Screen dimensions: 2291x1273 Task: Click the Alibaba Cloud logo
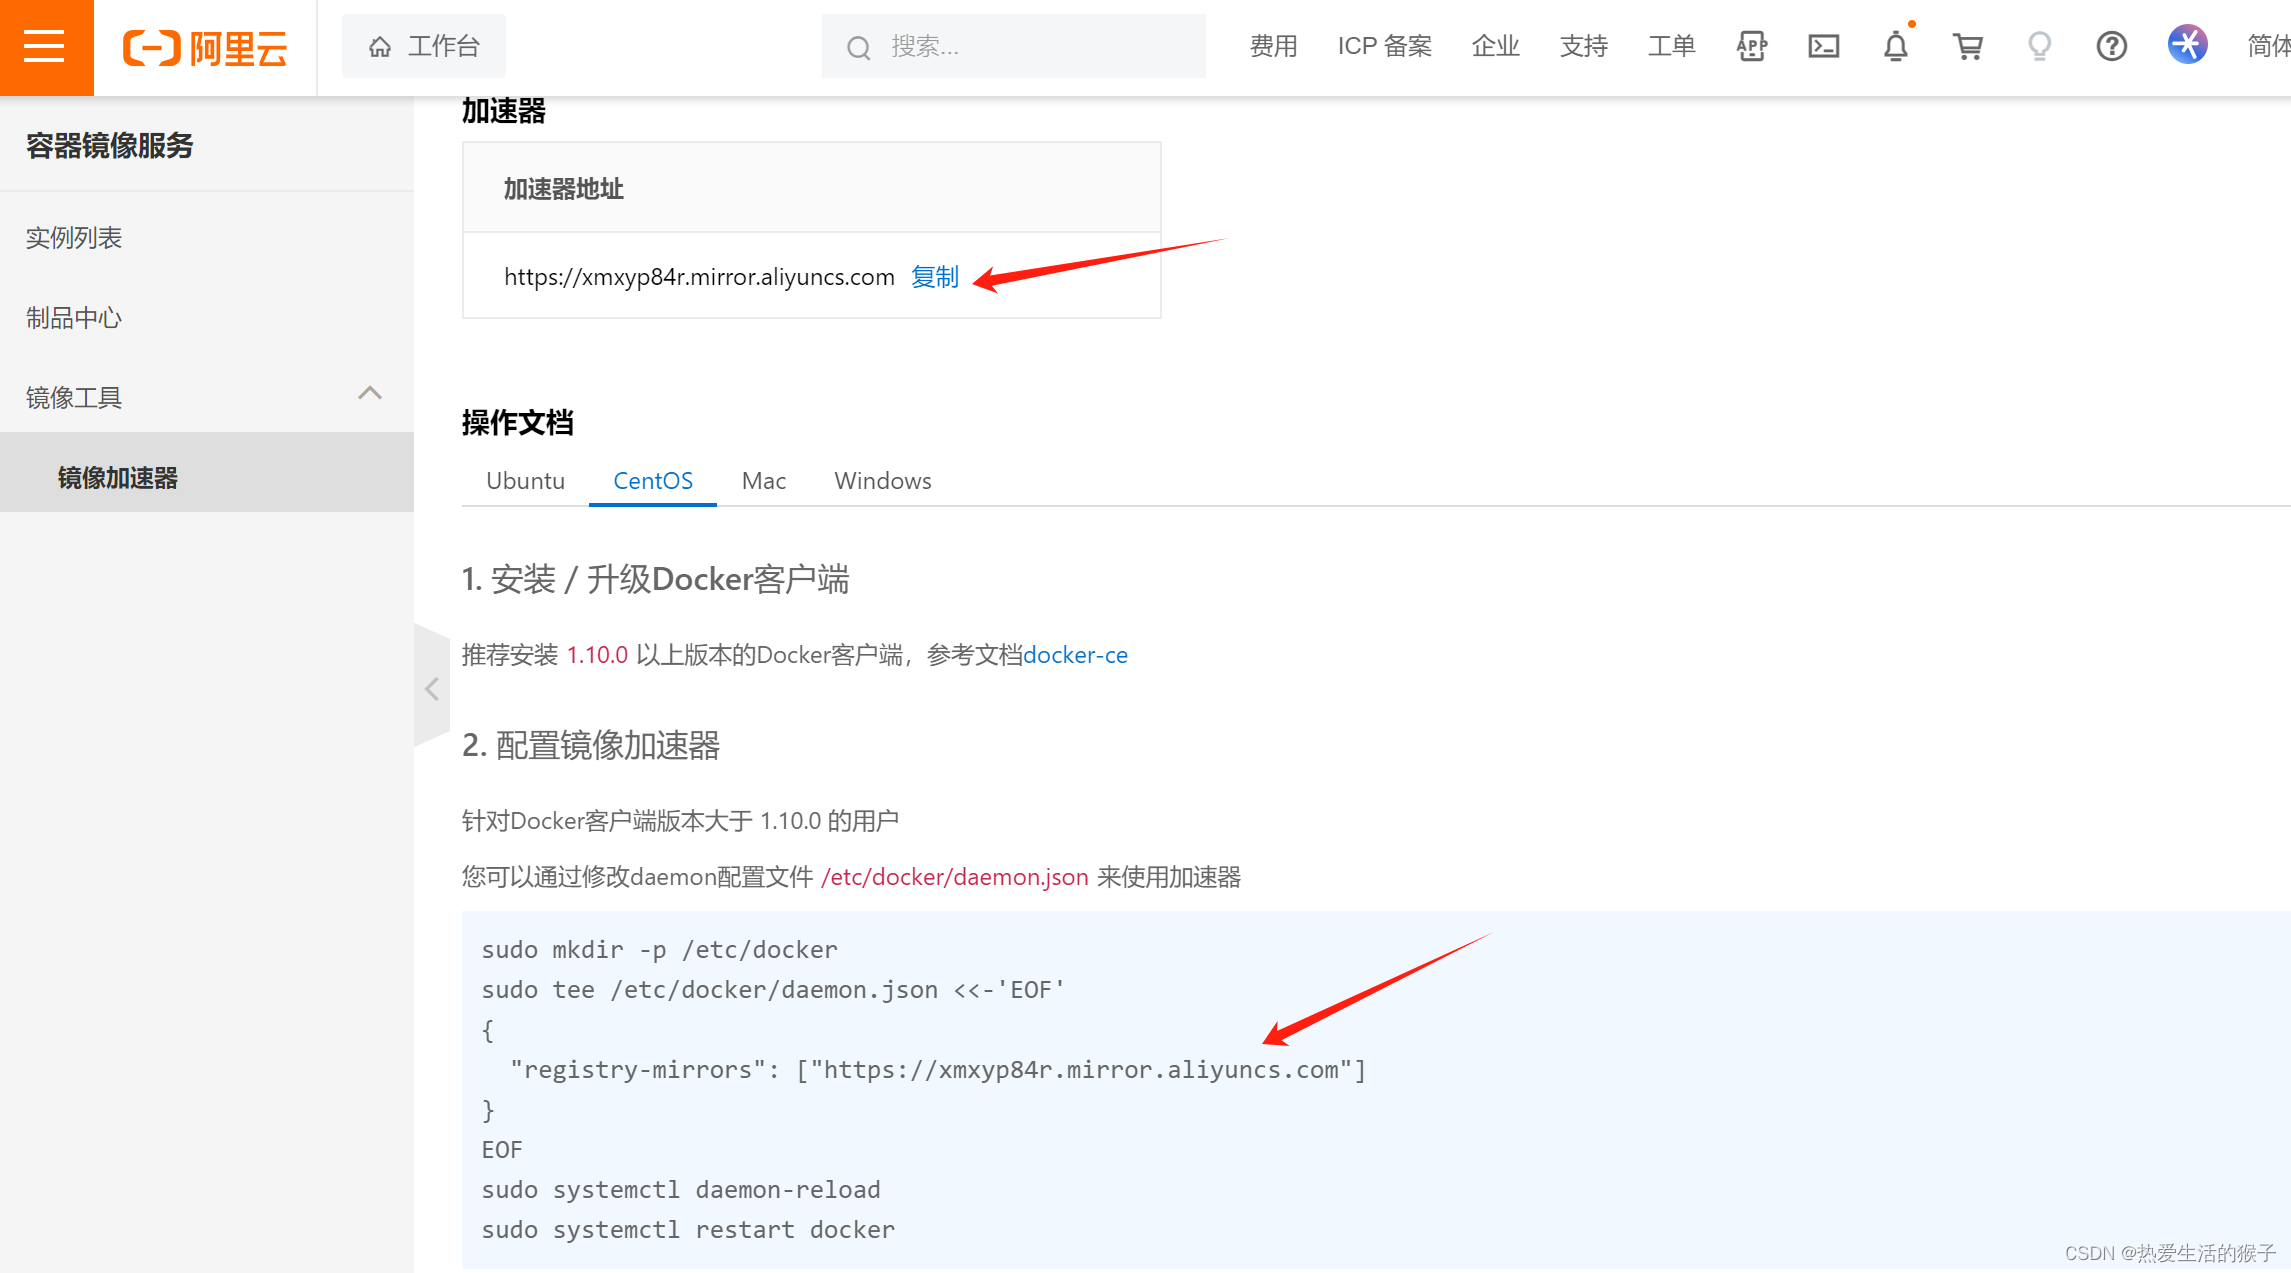(x=205, y=47)
